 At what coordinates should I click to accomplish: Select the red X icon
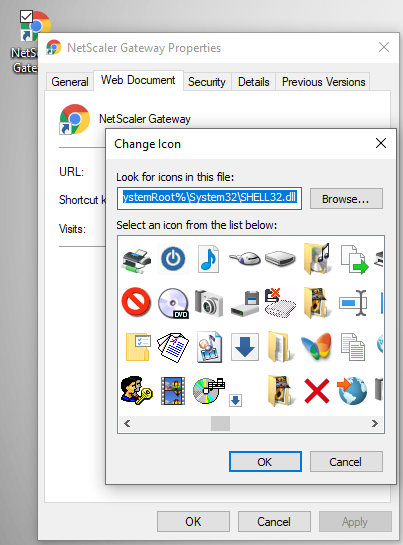316,391
